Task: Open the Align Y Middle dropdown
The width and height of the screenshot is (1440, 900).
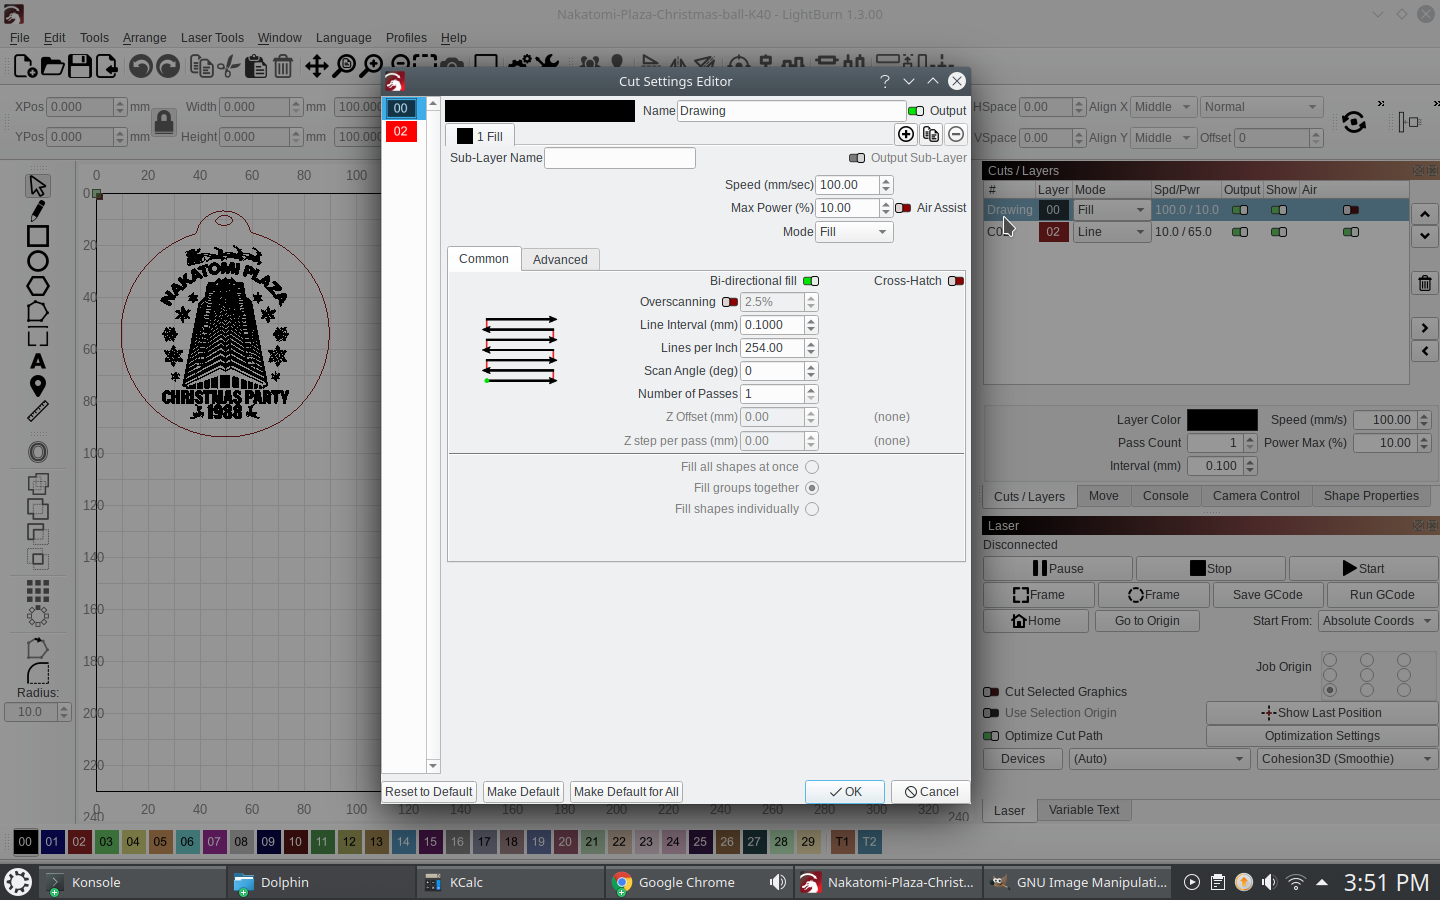Action: click(1164, 138)
